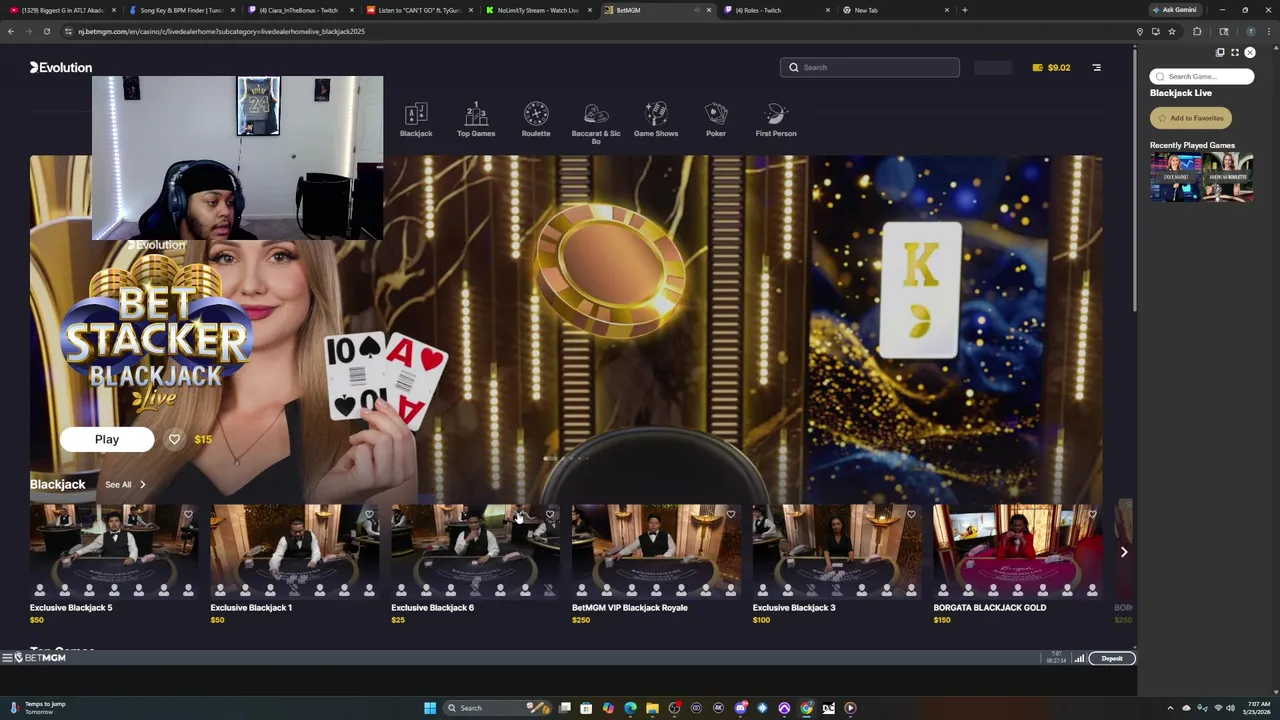
Task: Open Borgata Blackjack Gold table thumbnail
Action: click(x=1018, y=551)
